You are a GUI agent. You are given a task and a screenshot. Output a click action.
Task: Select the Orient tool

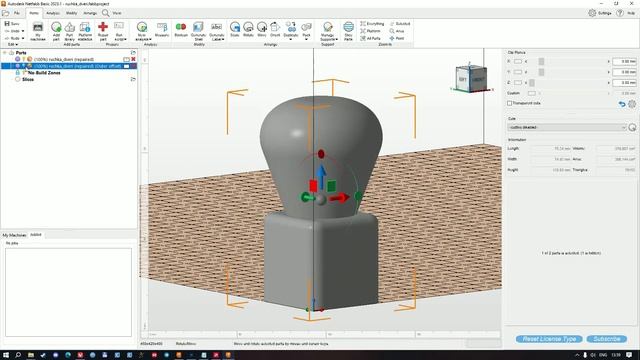[275, 29]
